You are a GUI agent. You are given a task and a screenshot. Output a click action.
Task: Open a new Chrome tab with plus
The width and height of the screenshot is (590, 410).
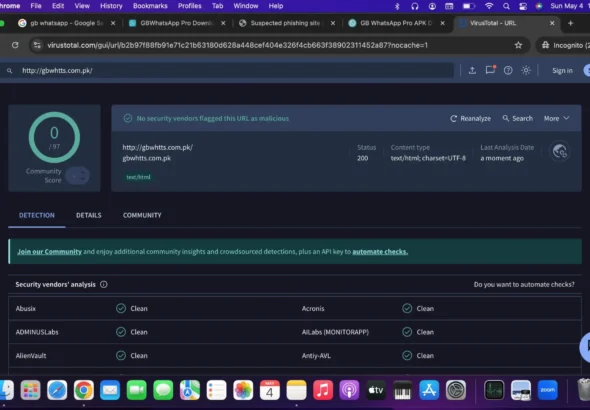(x=570, y=23)
